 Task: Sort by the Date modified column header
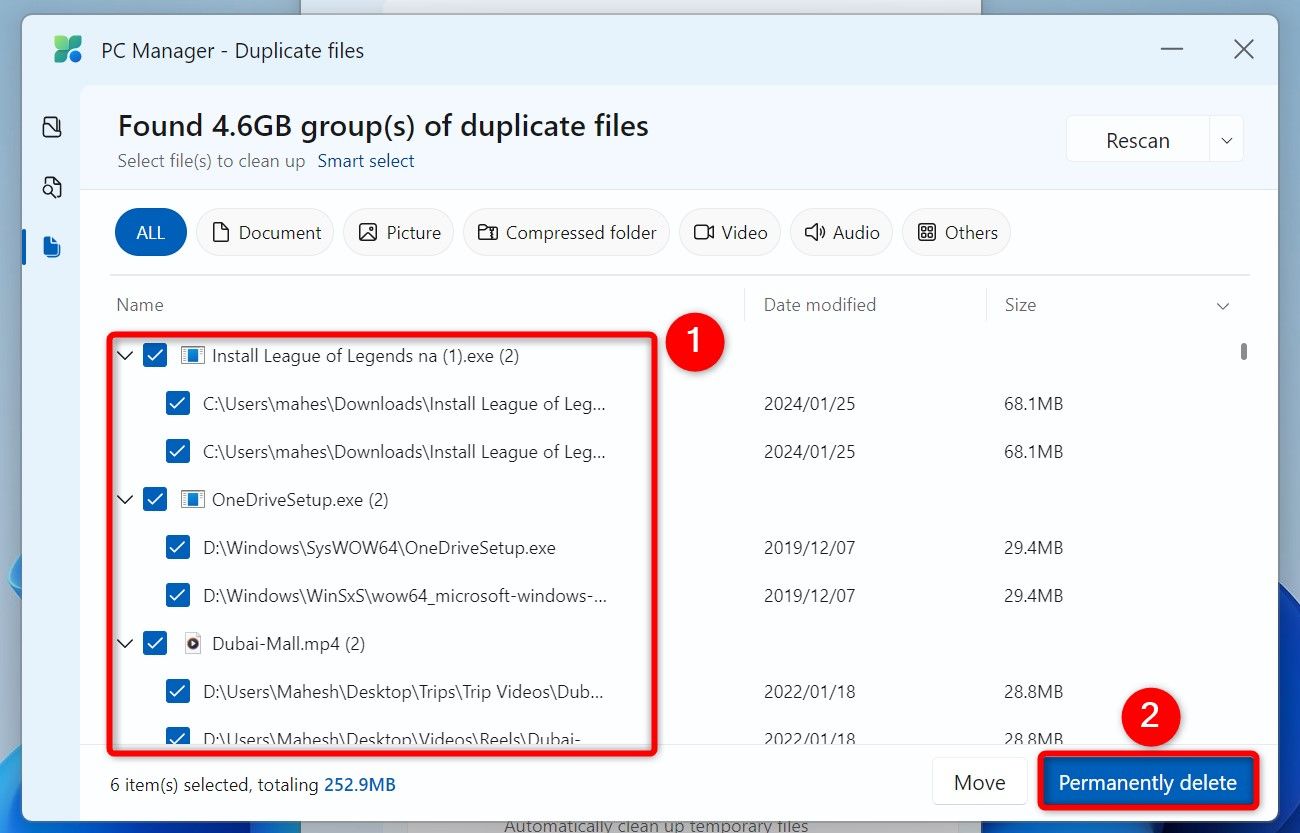click(x=820, y=305)
